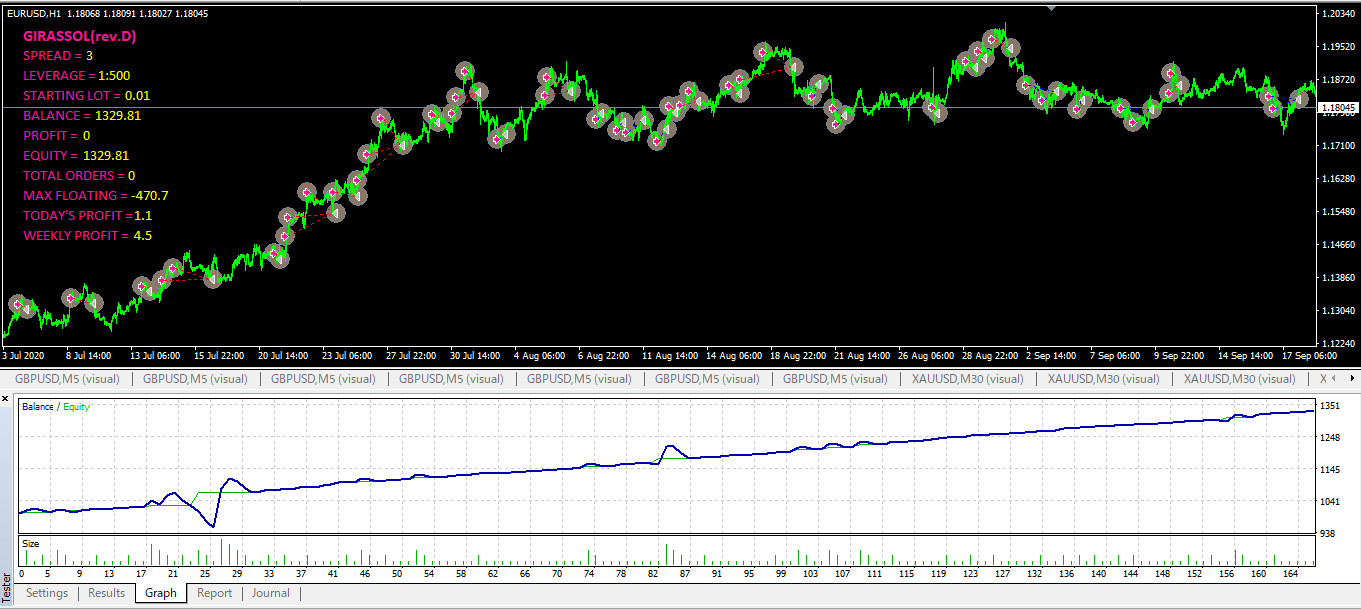This screenshot has width=1361, height=609.
Task: Click the WEEKLY PROFIT = 4.5 line
Action: tap(88, 236)
